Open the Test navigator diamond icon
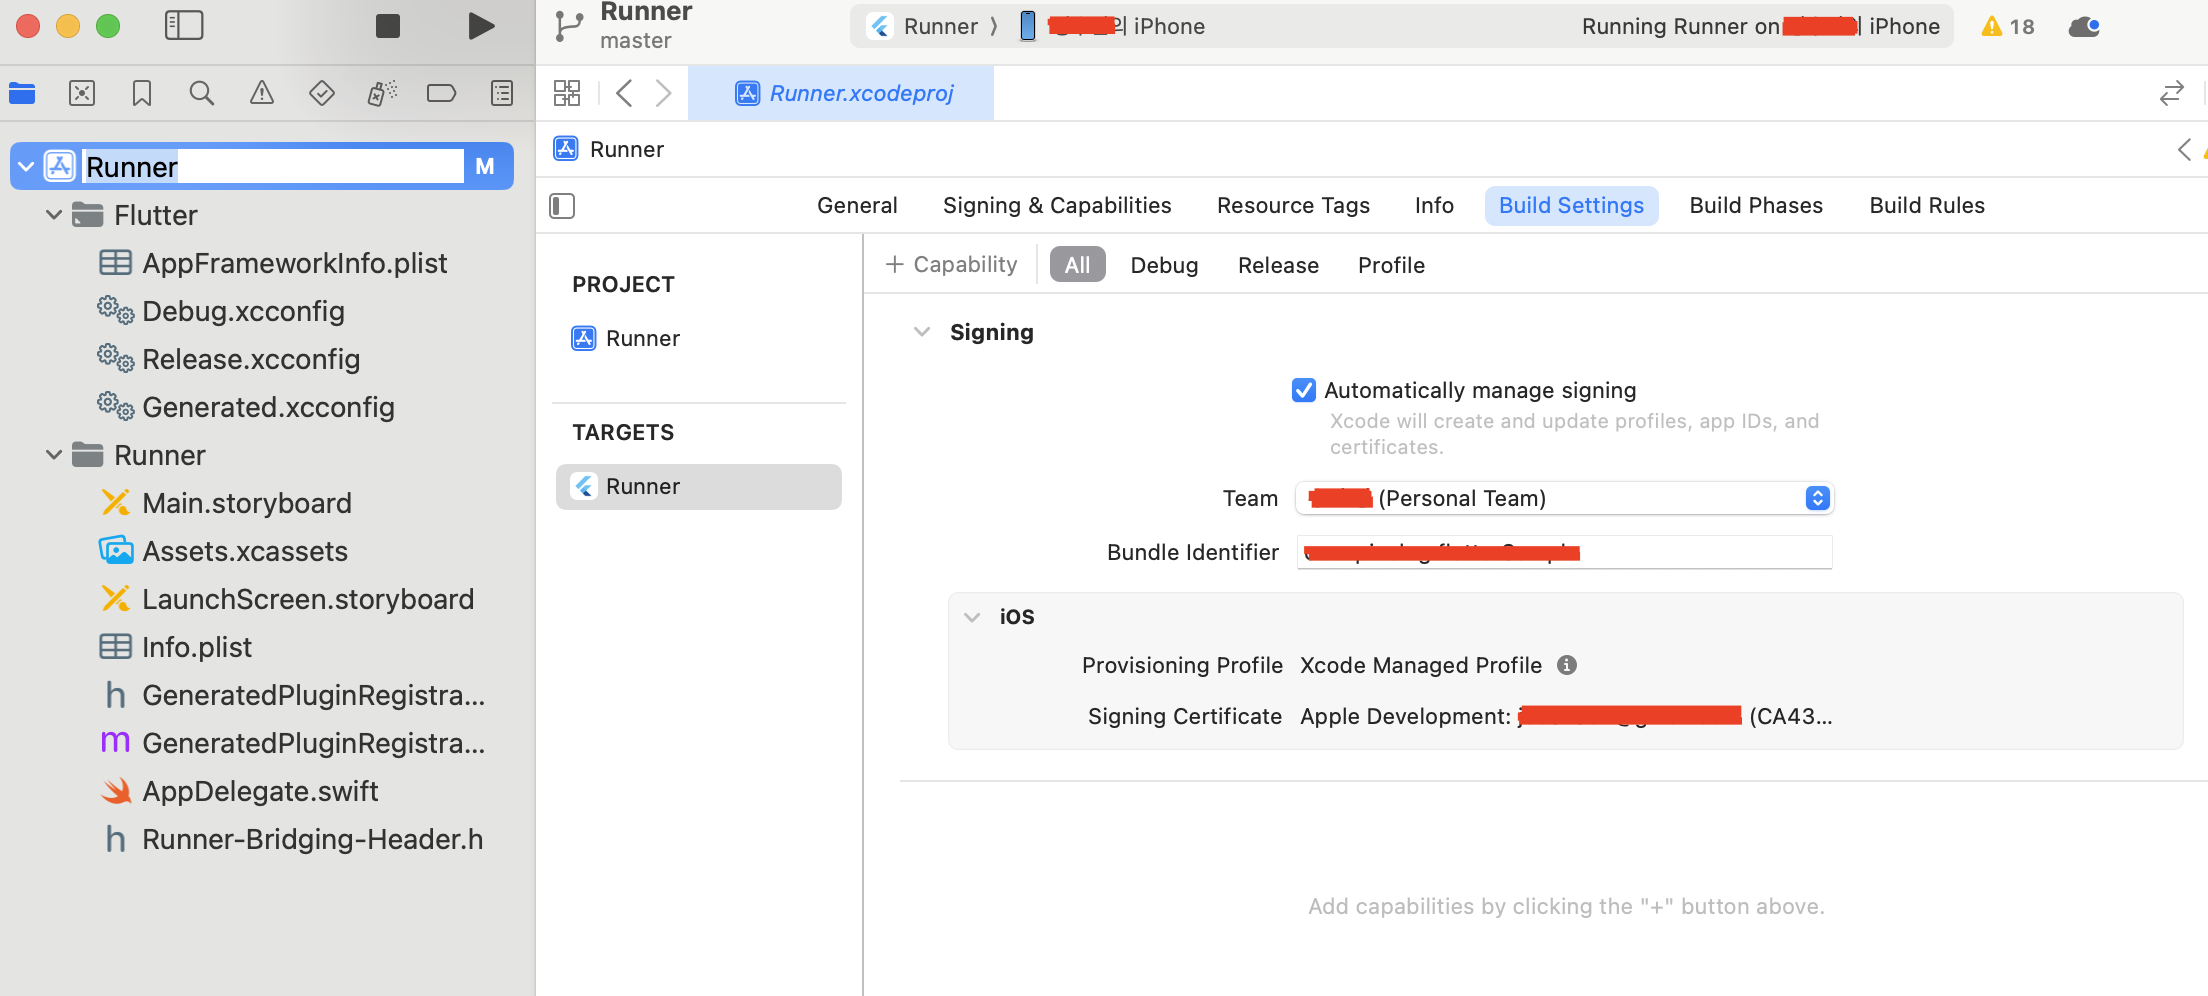The height and width of the screenshot is (996, 2208). pyautogui.click(x=322, y=94)
